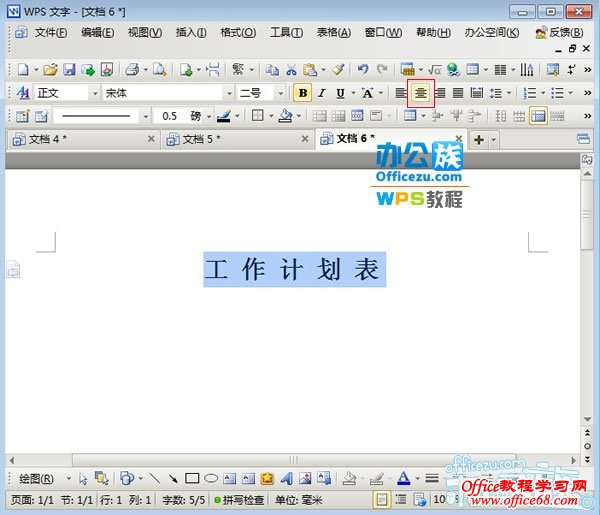Save document with the floppy disk icon
Screen dimensions: 600x515
coord(69,70)
